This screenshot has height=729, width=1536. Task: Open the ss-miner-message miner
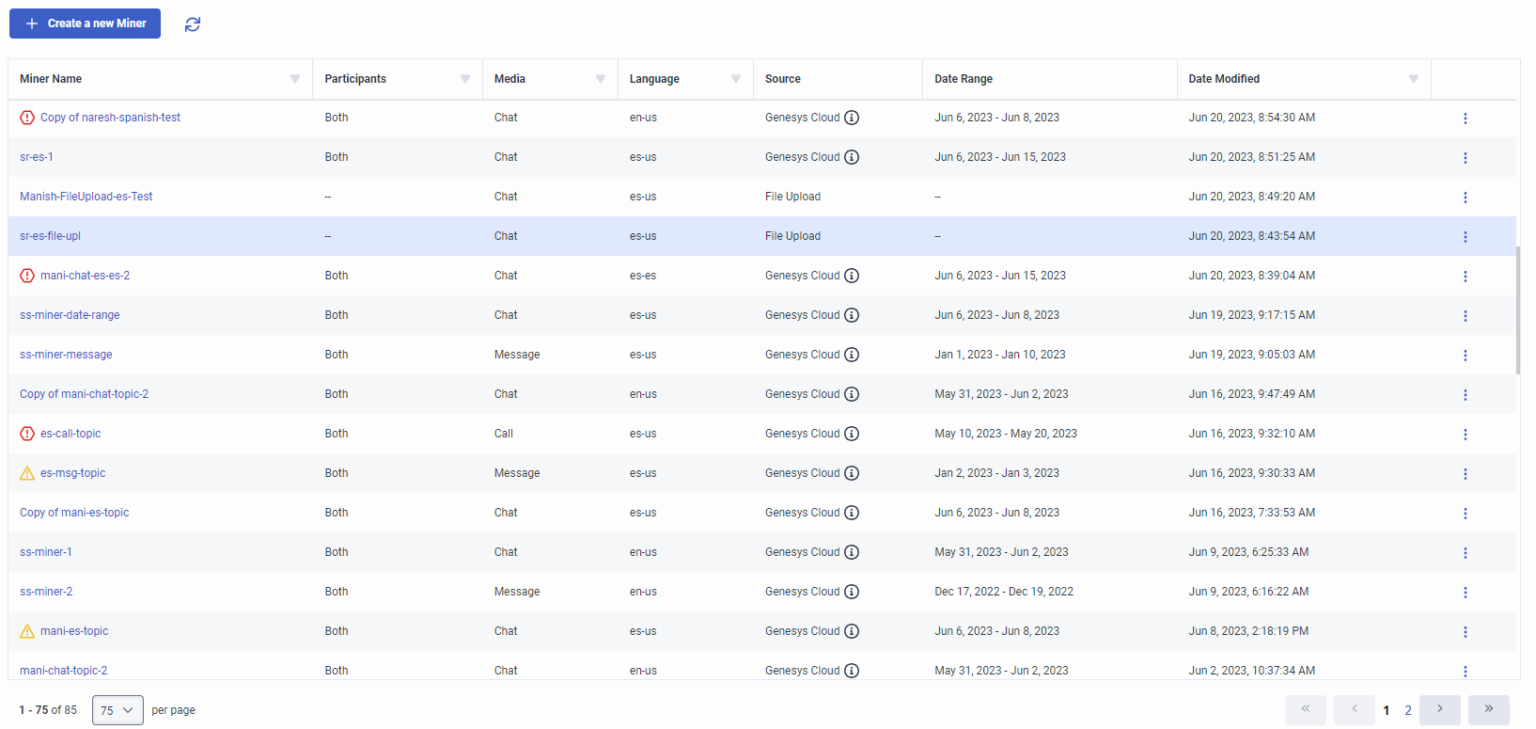point(66,354)
